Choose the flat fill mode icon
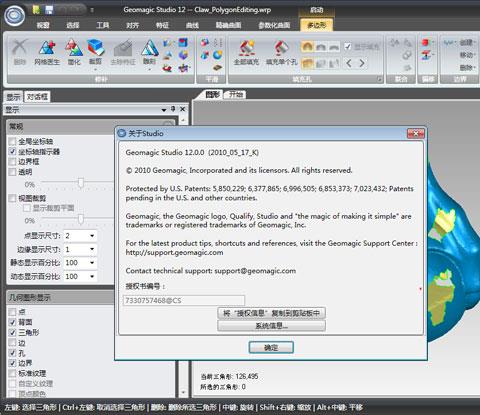 coord(334,47)
